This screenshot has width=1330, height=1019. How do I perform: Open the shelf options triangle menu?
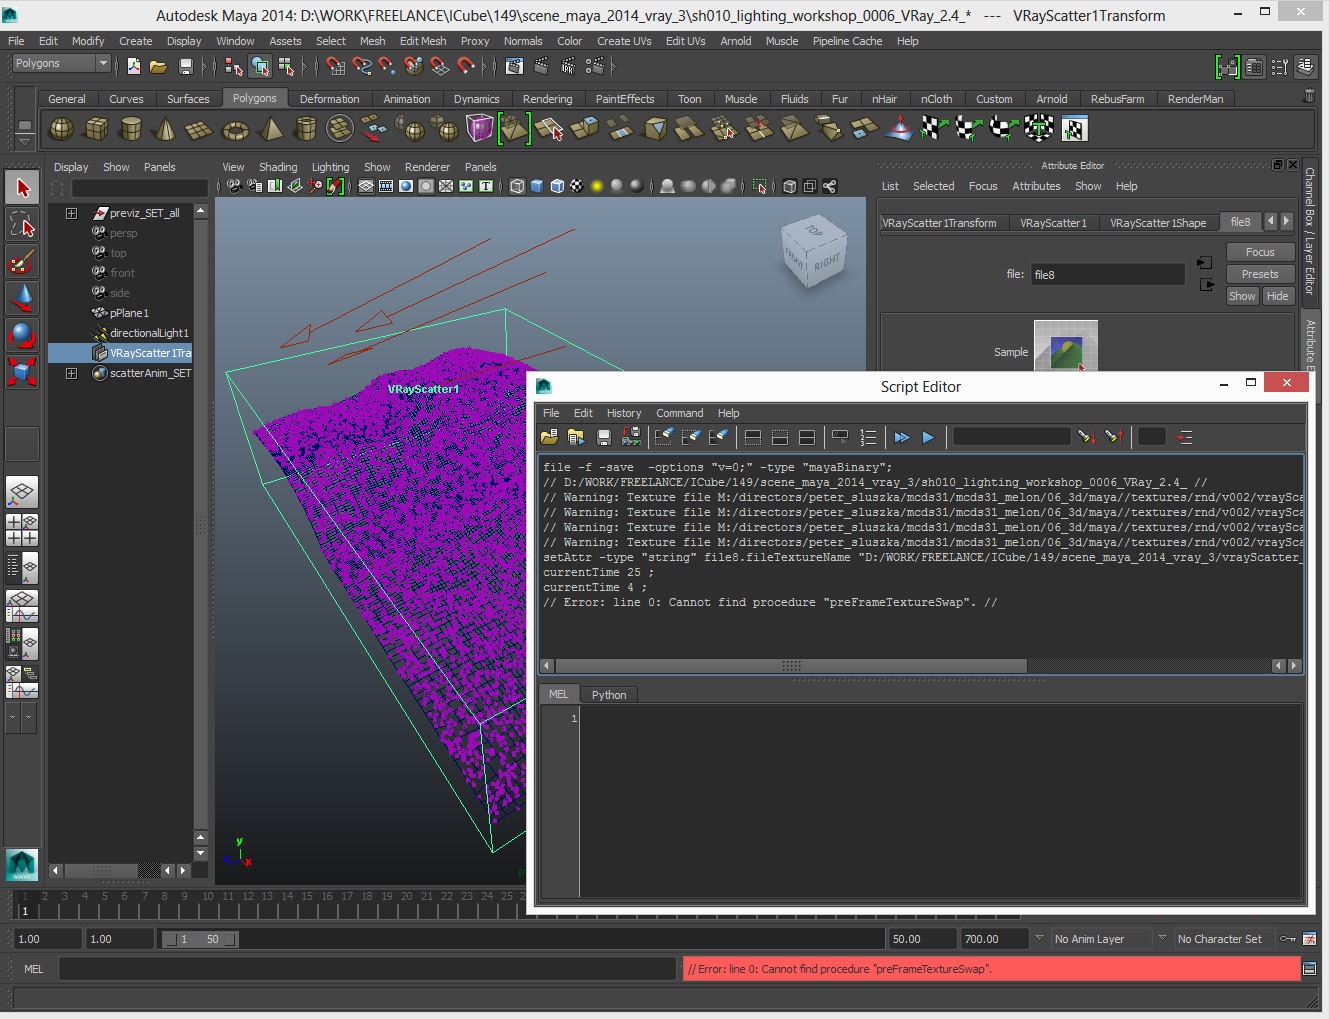[x=25, y=143]
